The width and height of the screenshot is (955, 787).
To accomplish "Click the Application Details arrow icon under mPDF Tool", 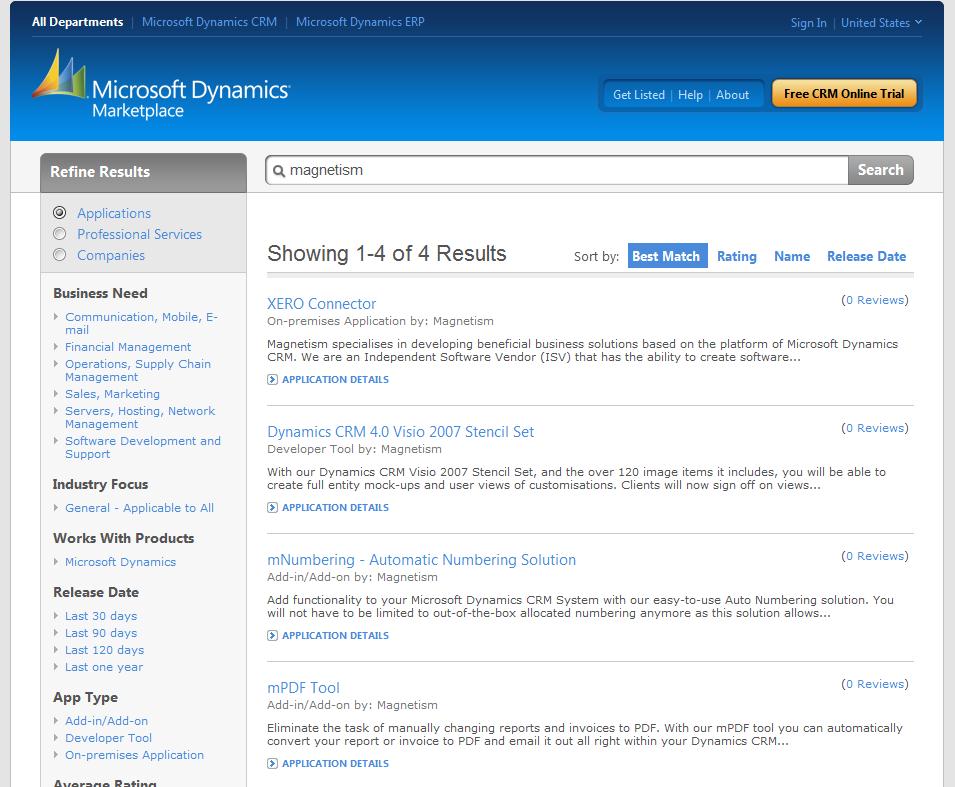I will [272, 764].
